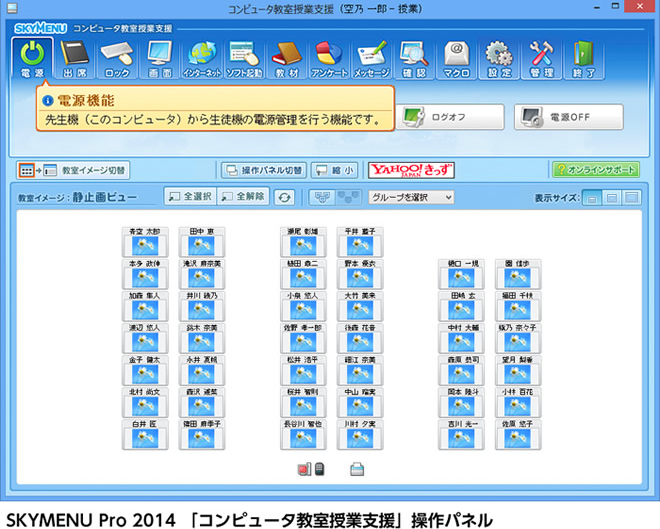Open the 確認 check function
Image resolution: width=660 pixels, height=529 pixels.
pyautogui.click(x=414, y=58)
